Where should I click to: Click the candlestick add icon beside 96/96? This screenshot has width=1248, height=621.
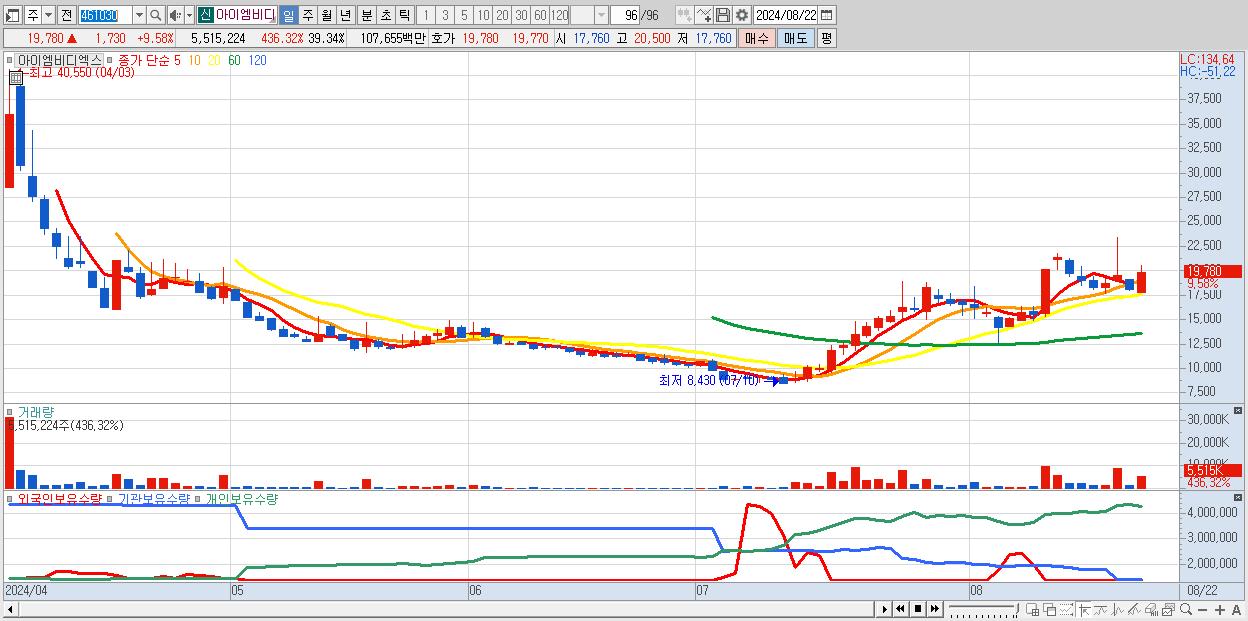click(x=684, y=15)
